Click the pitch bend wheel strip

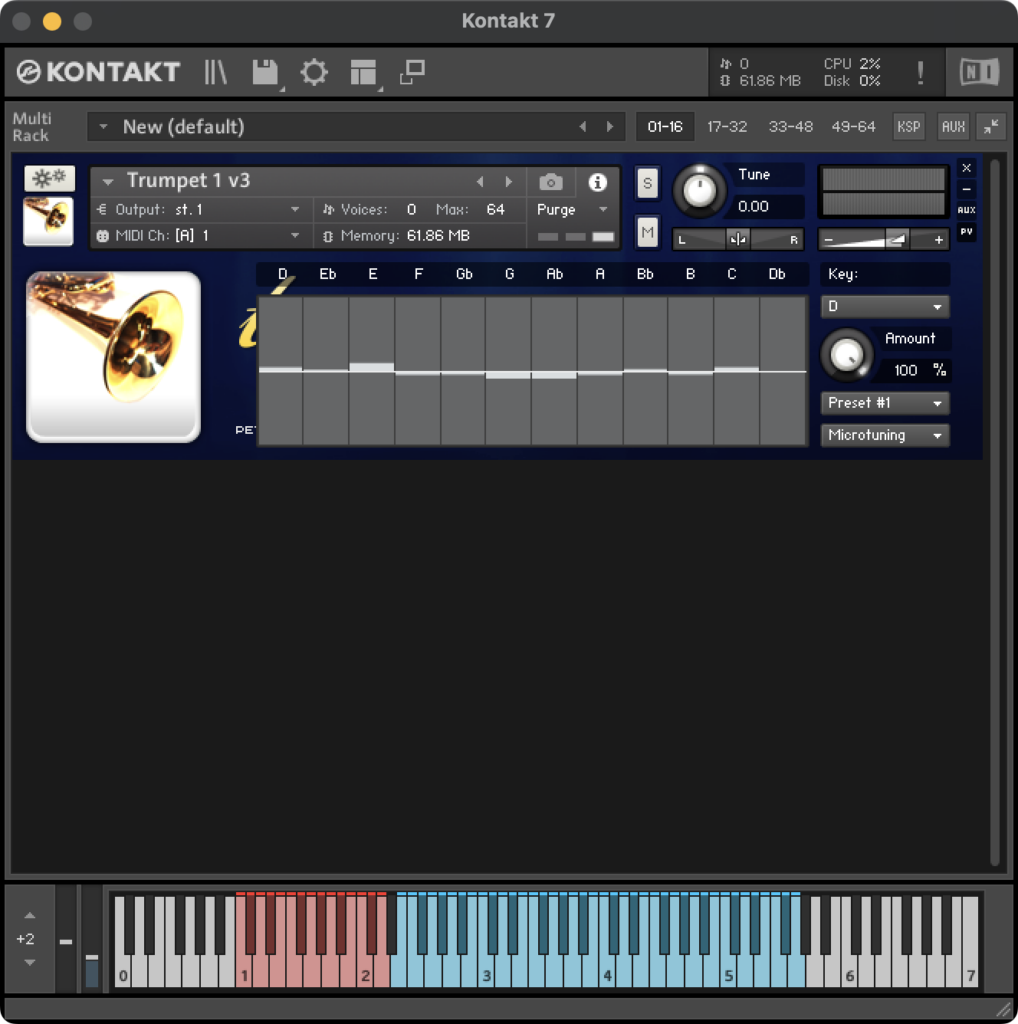(x=66, y=939)
